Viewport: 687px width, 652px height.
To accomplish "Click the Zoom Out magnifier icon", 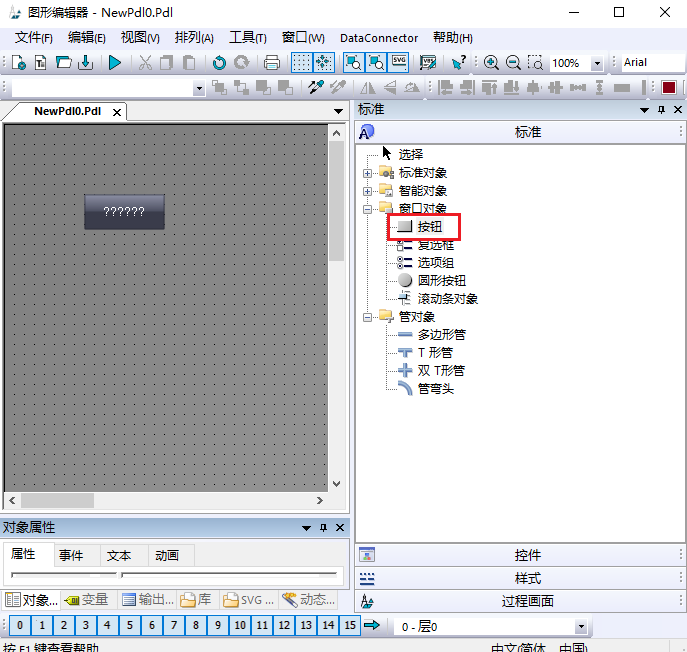I will (x=513, y=63).
